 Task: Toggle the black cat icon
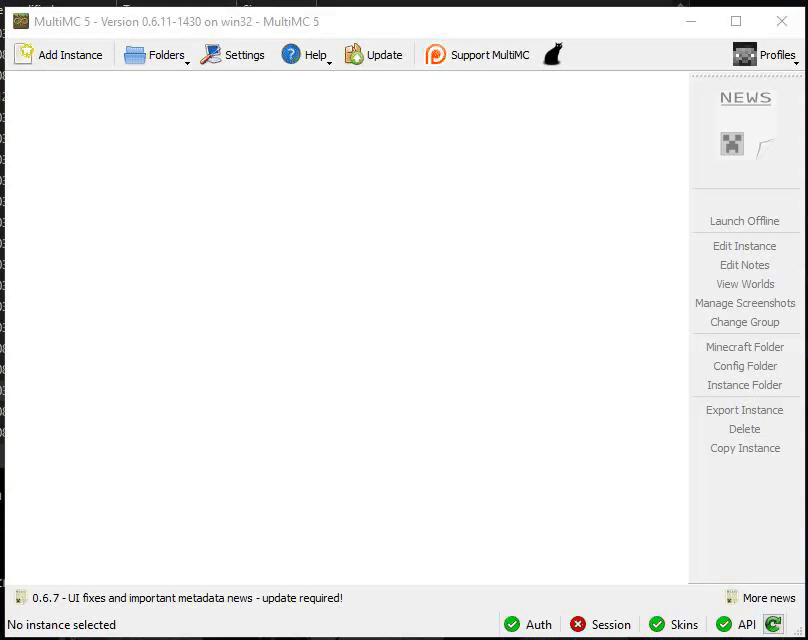click(553, 54)
